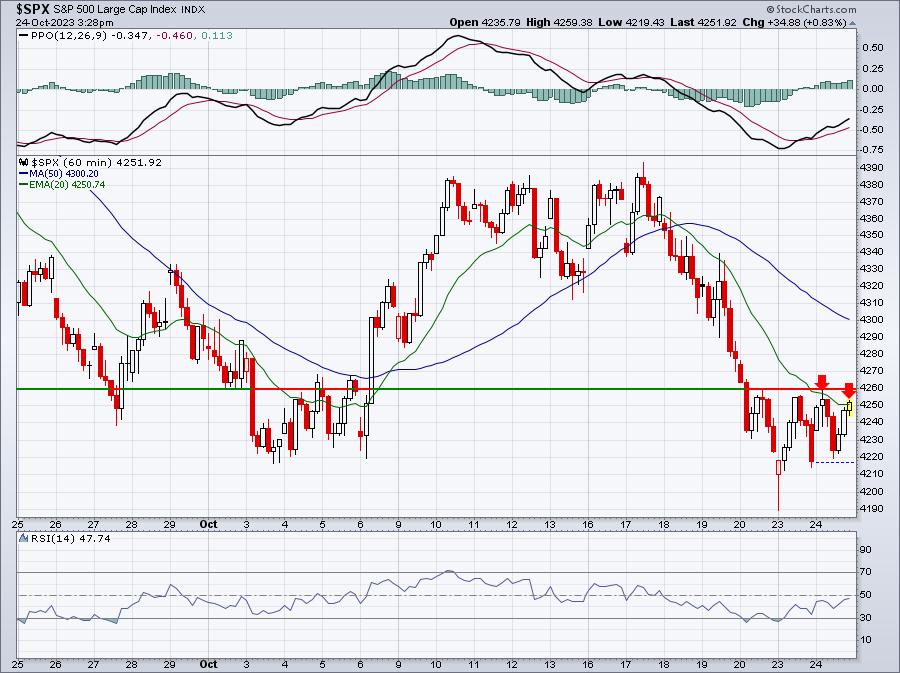Click the rightmost red down-arrow annotation
900x673 pixels.
(849, 390)
